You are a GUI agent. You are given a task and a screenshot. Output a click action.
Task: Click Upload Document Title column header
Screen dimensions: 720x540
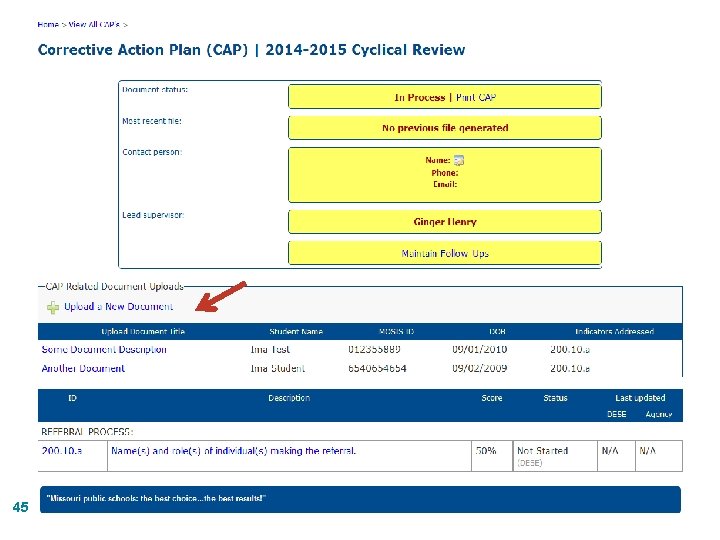pyautogui.click(x=143, y=332)
